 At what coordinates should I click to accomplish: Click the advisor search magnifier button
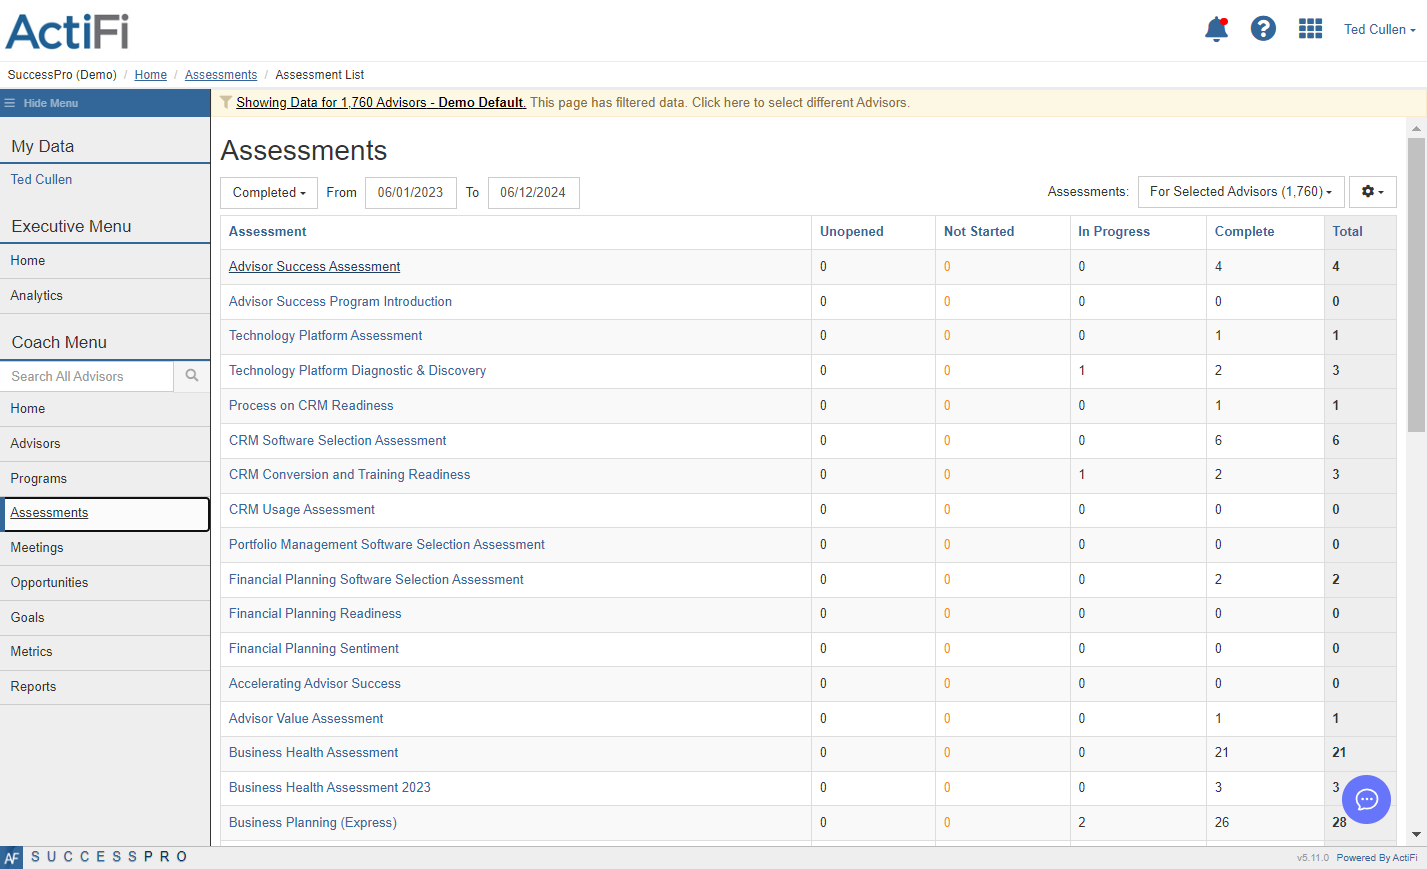[x=192, y=376]
